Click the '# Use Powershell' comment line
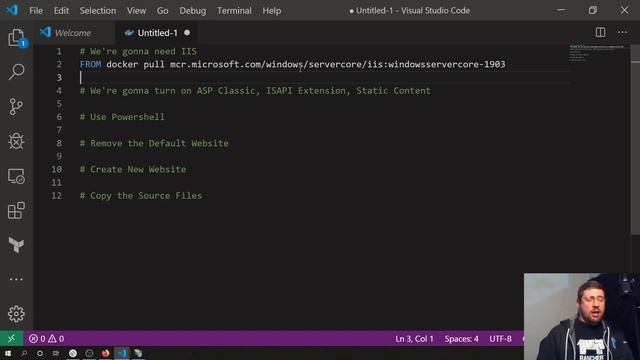This screenshot has width=640, height=360. 122,117
